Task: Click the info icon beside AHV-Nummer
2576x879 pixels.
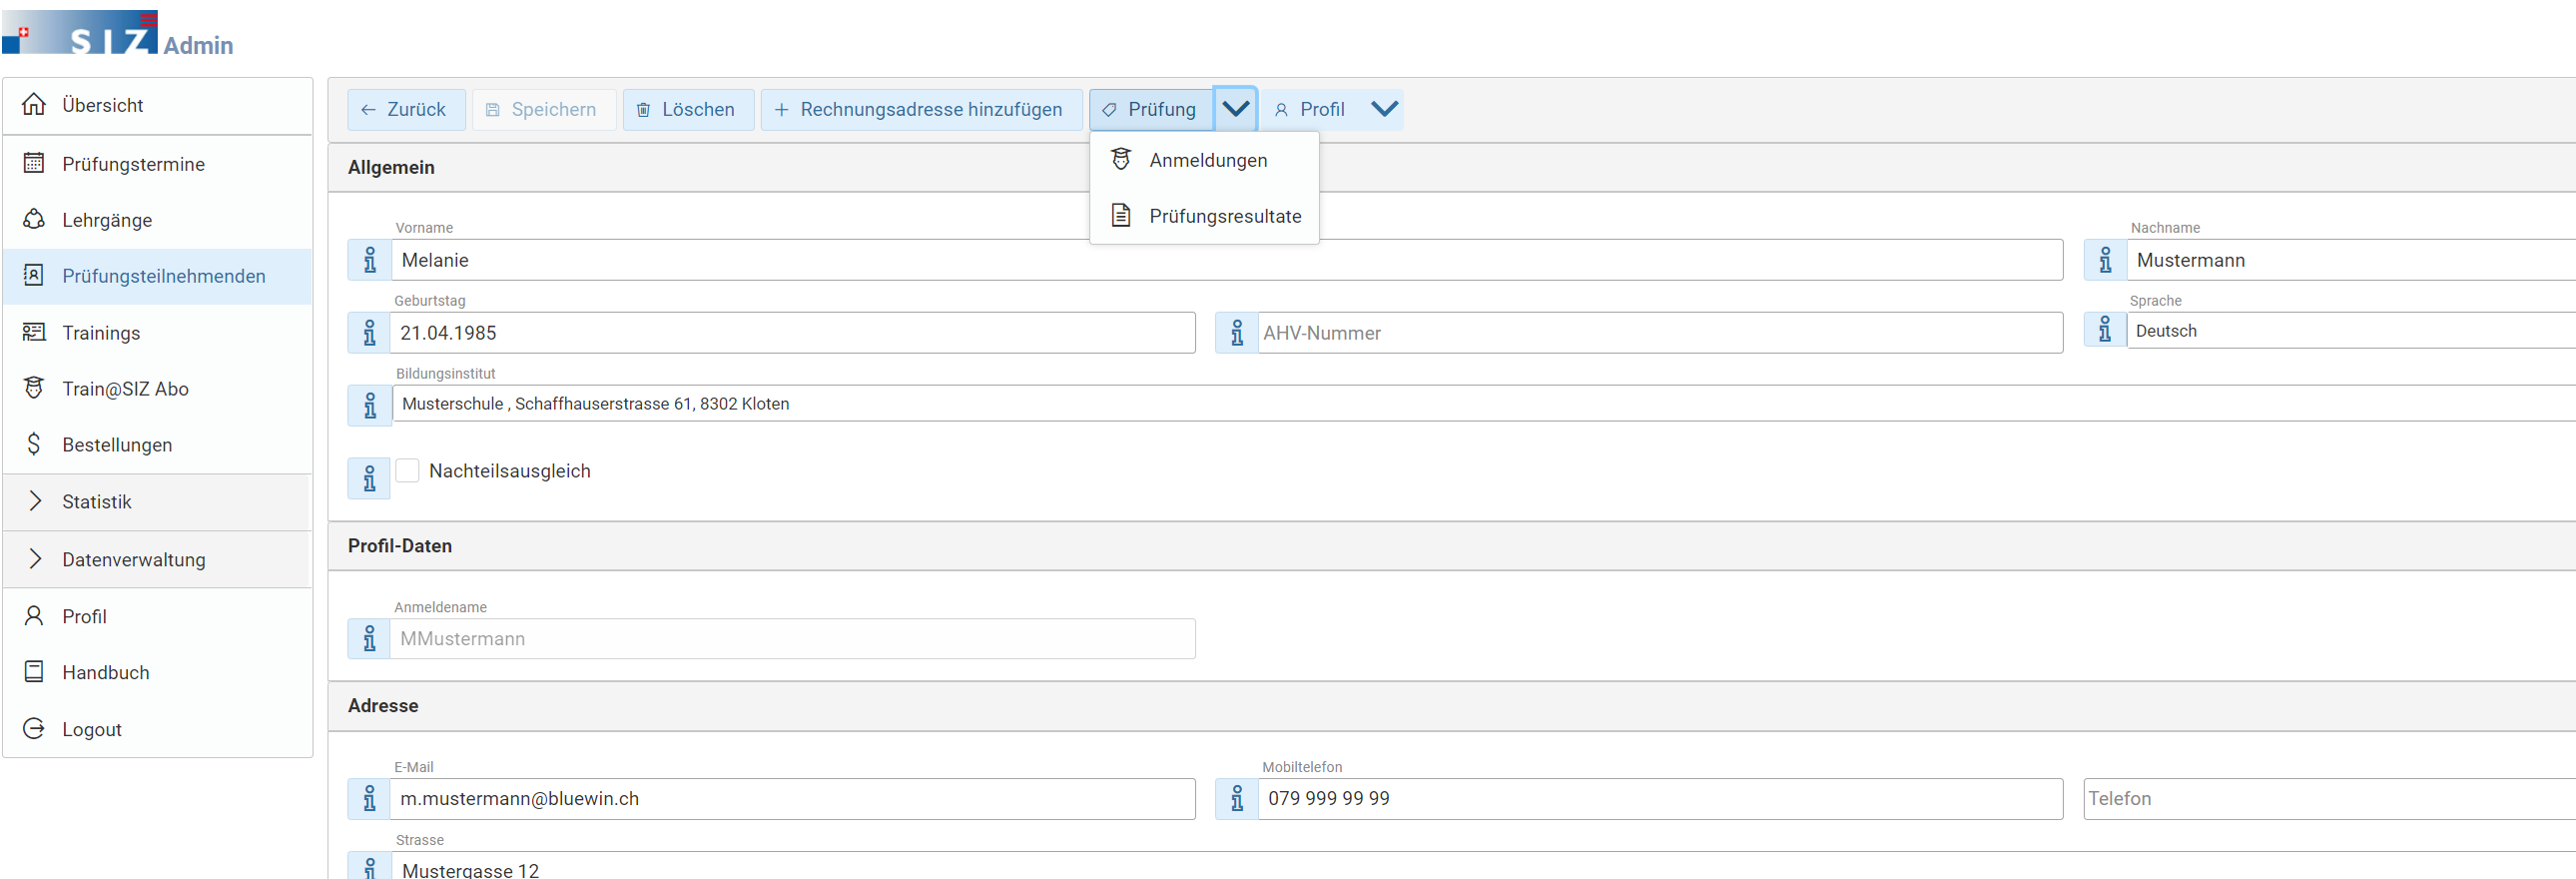Action: tap(1237, 332)
